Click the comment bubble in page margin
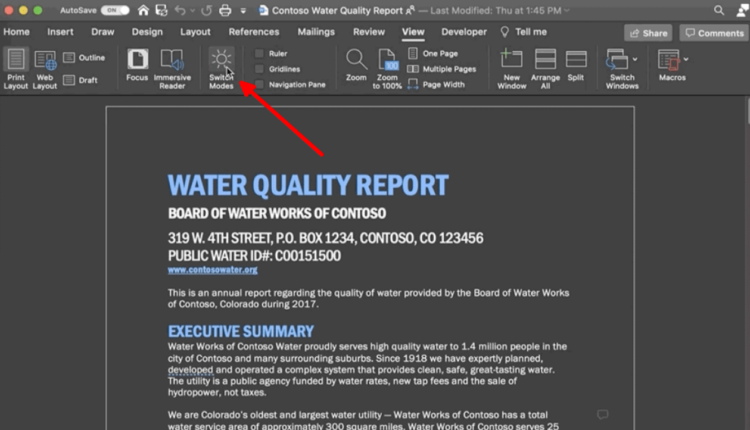 click(x=603, y=414)
